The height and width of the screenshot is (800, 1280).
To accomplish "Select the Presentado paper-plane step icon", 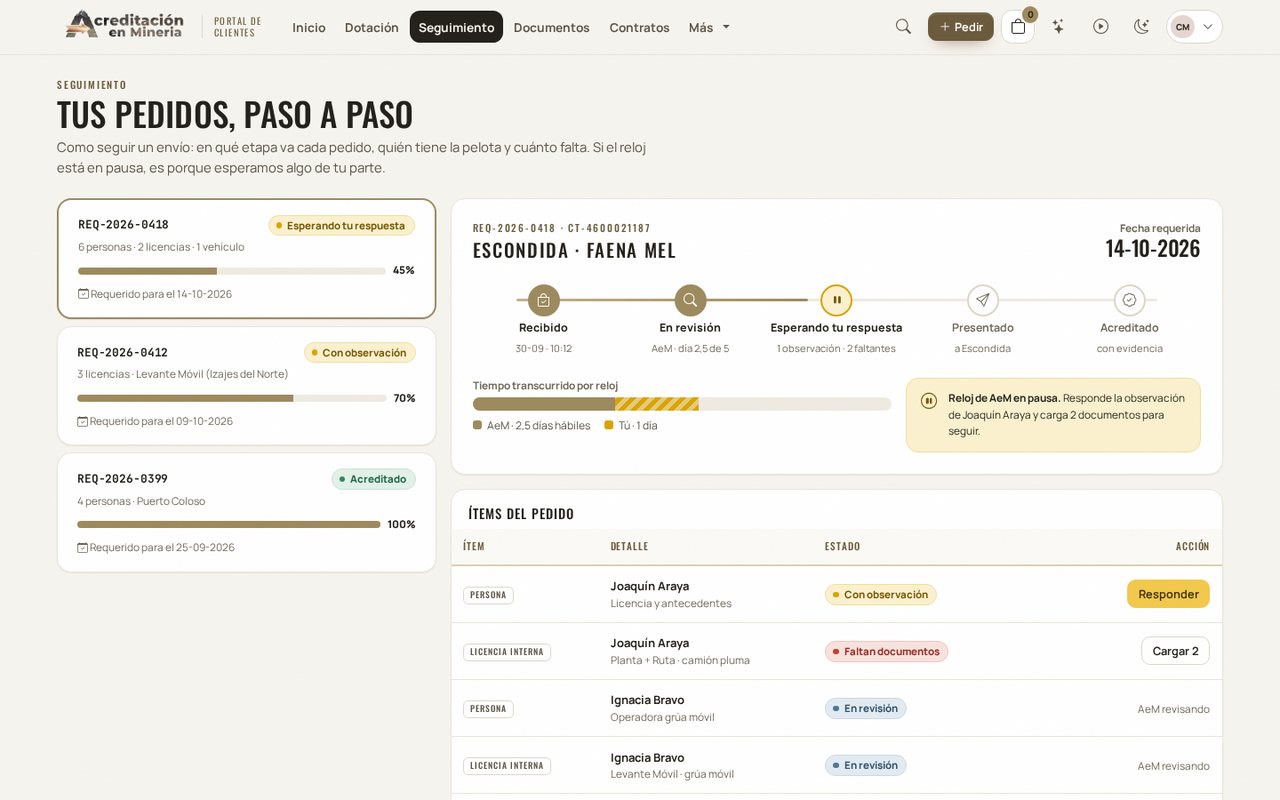I will pyautogui.click(x=983, y=300).
